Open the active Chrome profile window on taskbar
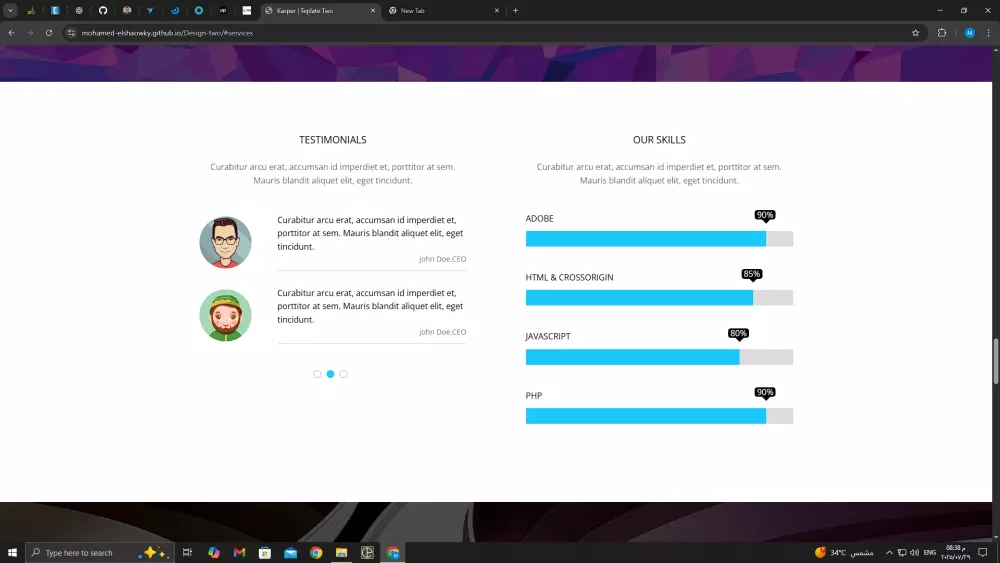1000x563 pixels. tap(393, 552)
